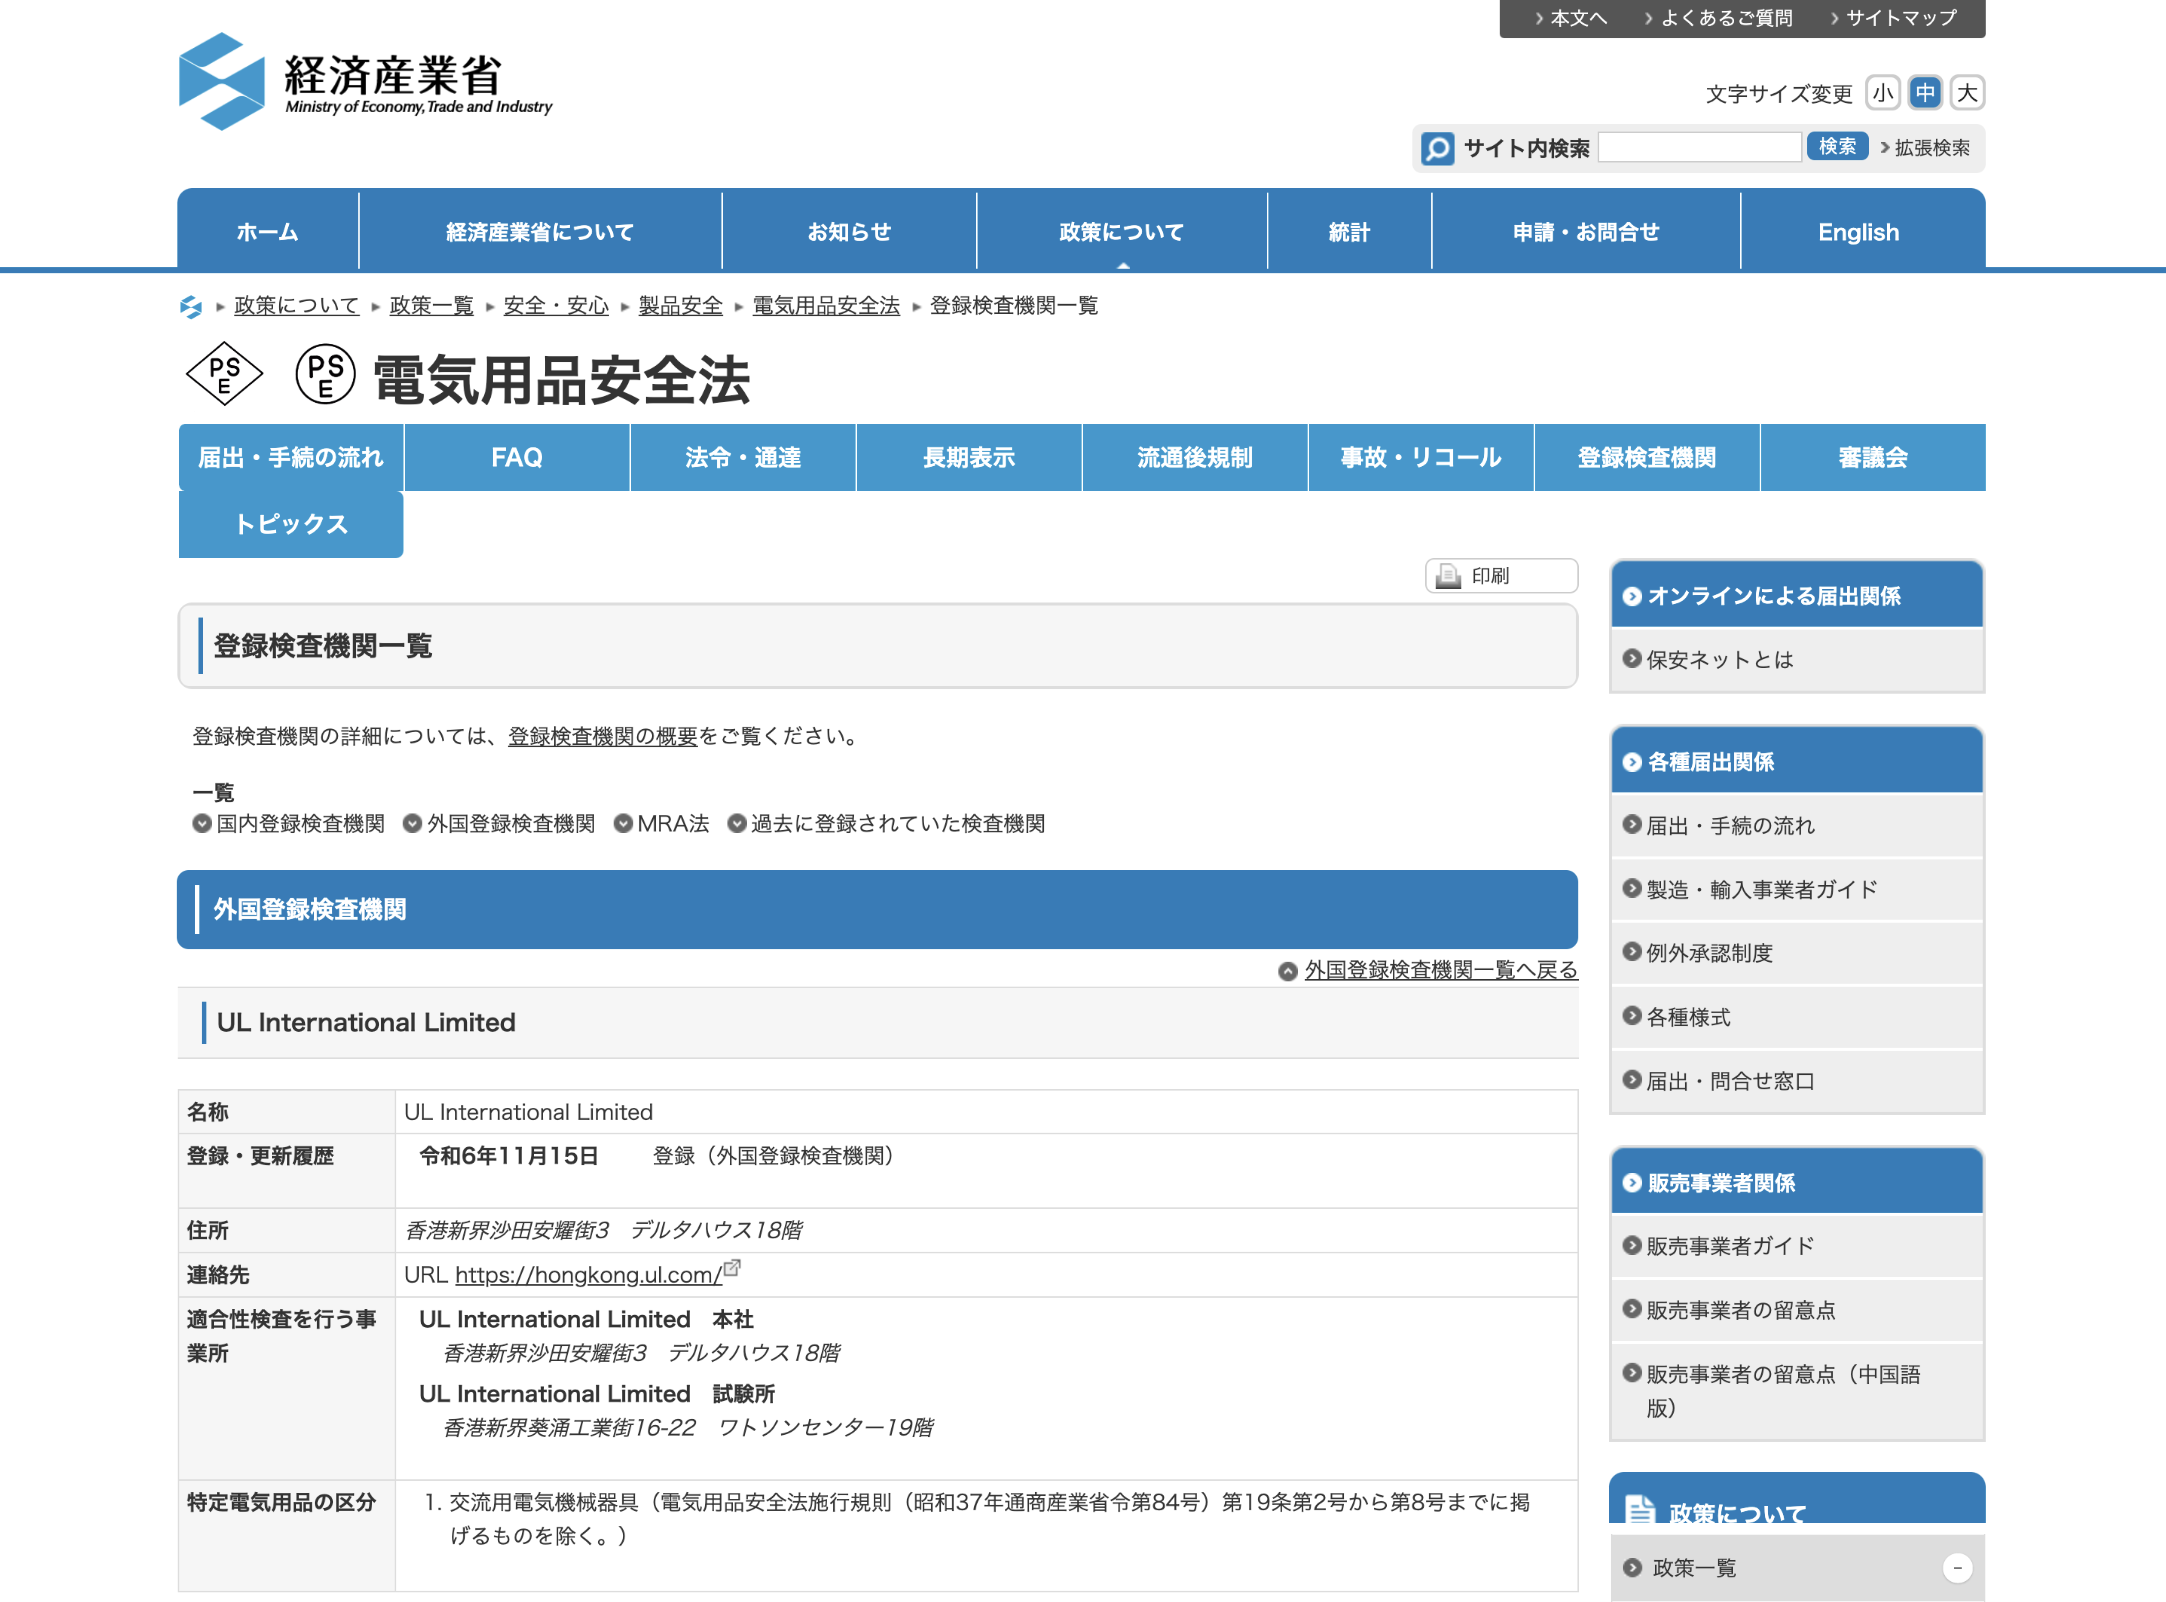This screenshot has width=2166, height=1602.
Task: Open the 登録検査機関 tab
Action: pyautogui.click(x=1646, y=458)
